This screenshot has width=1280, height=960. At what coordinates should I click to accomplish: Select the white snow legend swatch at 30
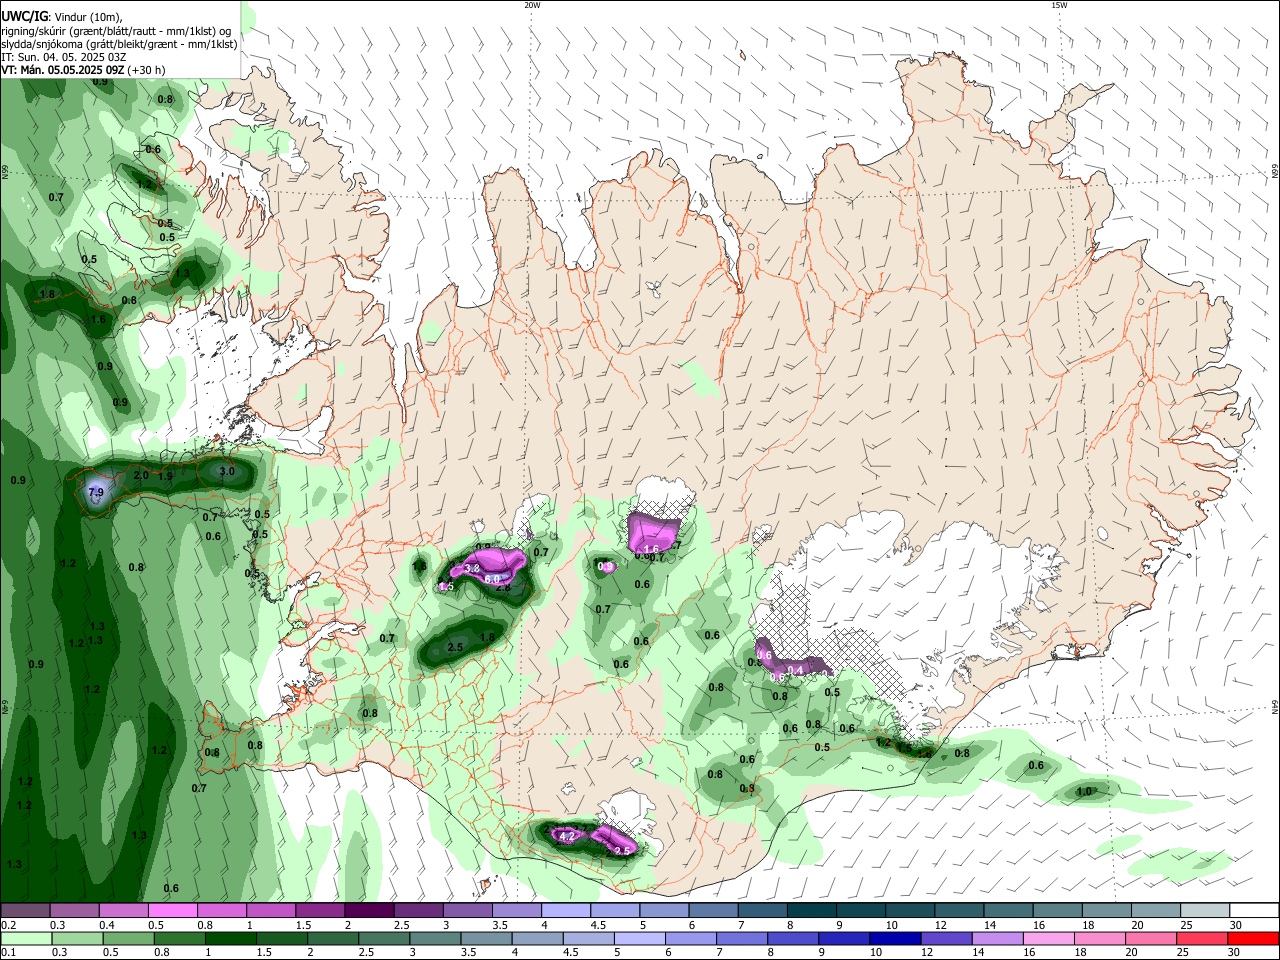pyautogui.click(x=1253, y=911)
